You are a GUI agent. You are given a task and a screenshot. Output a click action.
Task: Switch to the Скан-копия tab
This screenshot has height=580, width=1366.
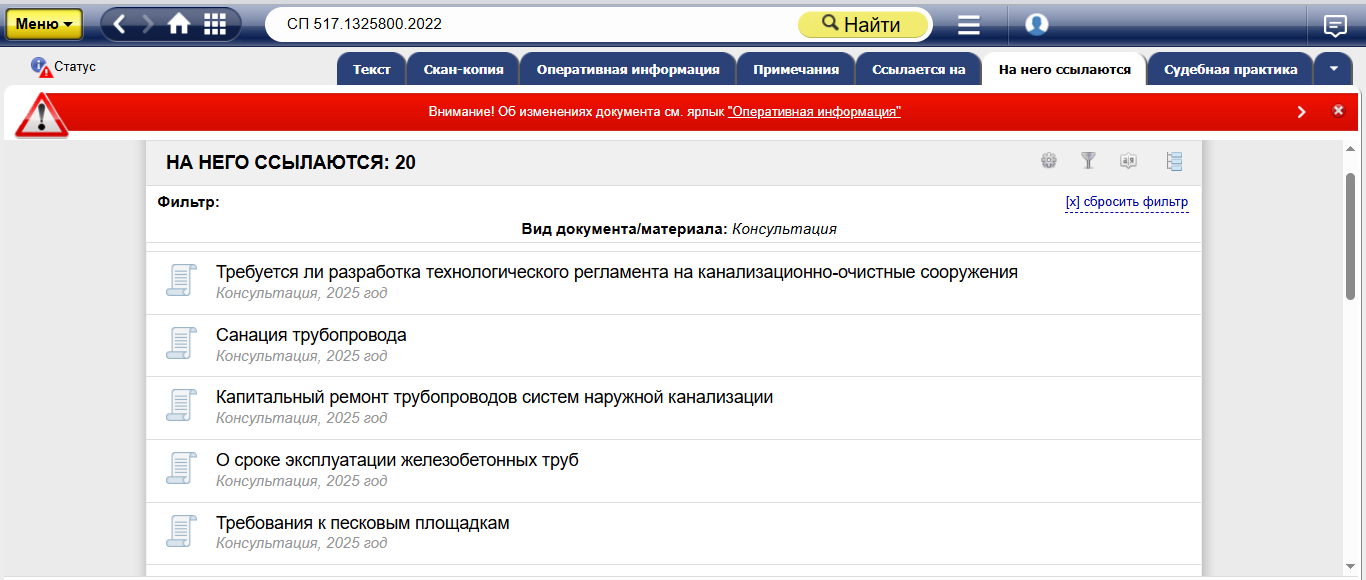click(x=463, y=70)
